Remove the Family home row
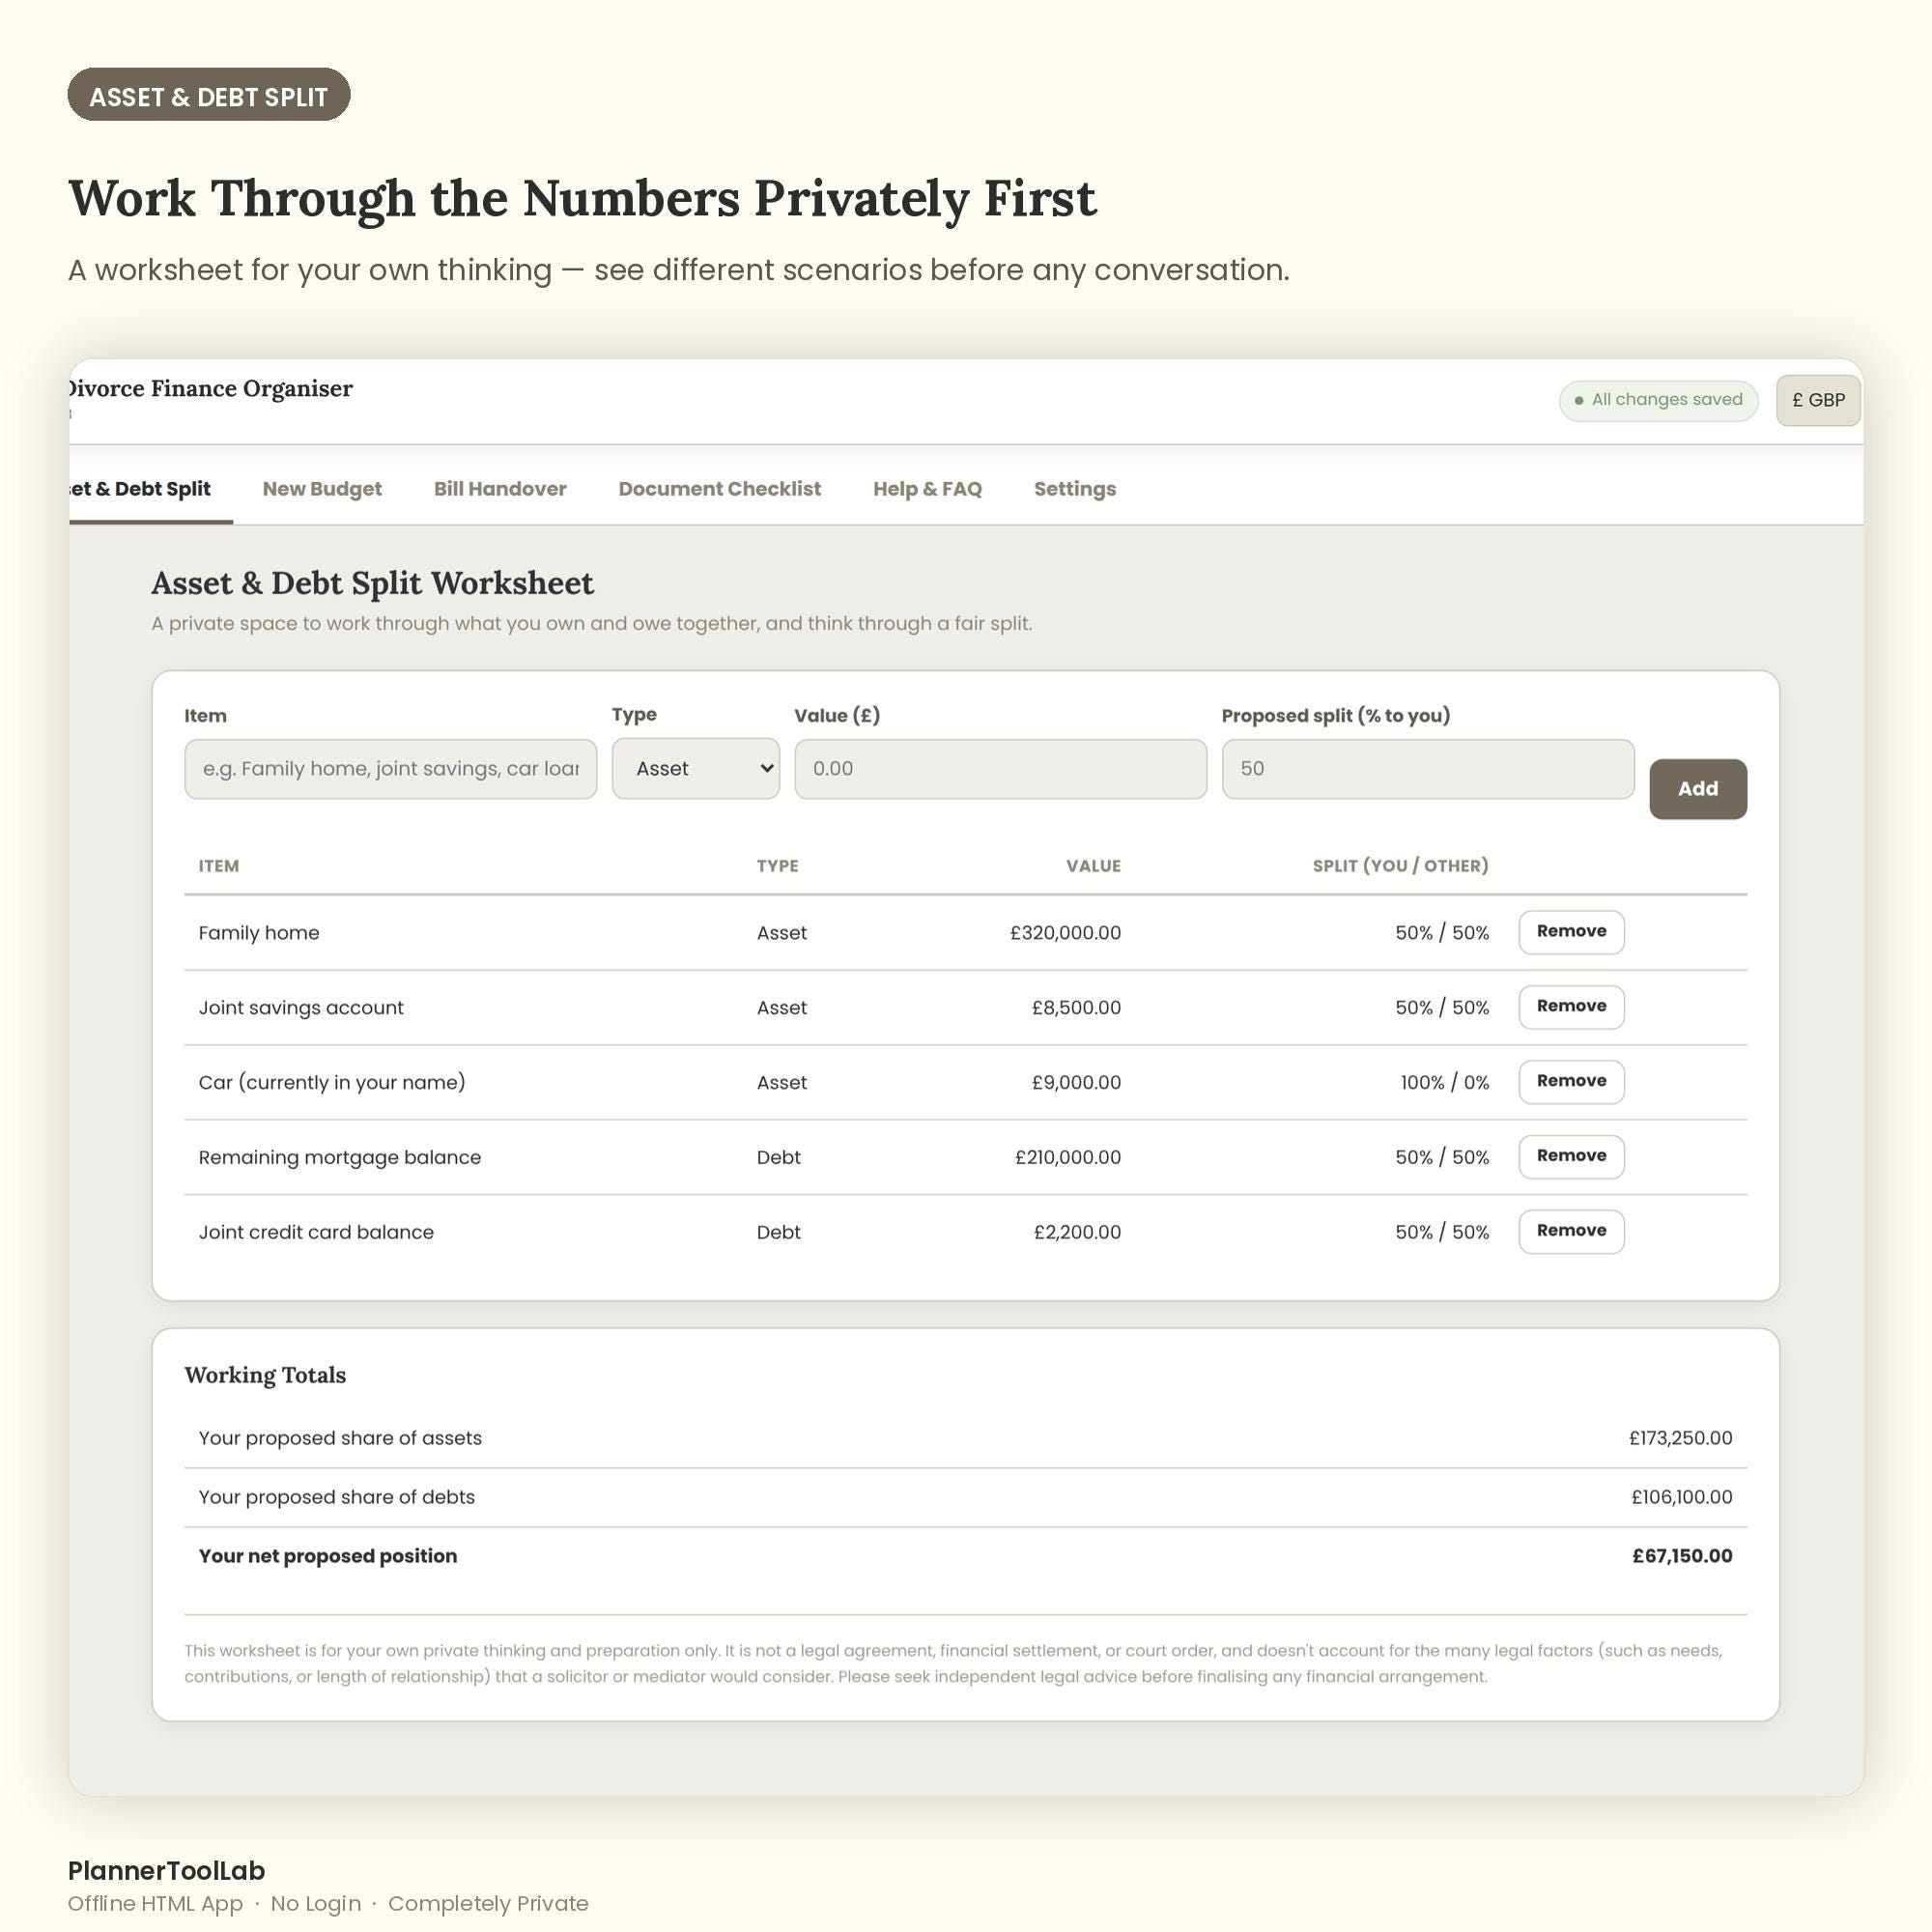Viewport: 1932px width, 1932px height. point(1571,931)
